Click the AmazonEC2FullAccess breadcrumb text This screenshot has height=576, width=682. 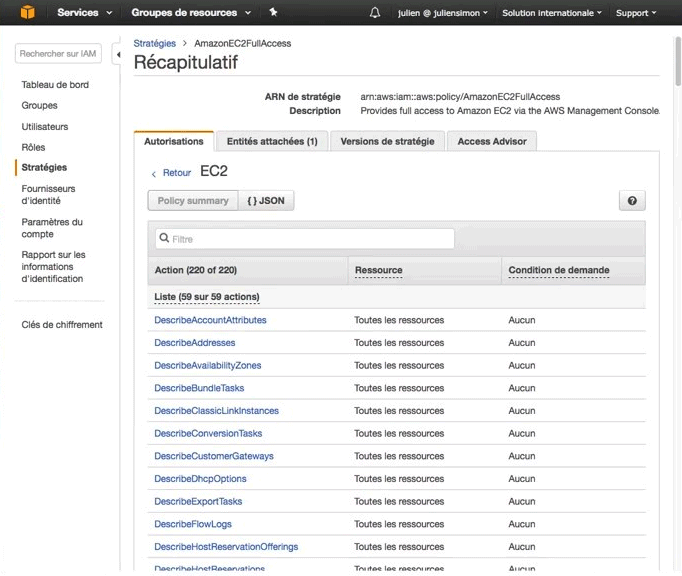pyautogui.click(x=242, y=44)
